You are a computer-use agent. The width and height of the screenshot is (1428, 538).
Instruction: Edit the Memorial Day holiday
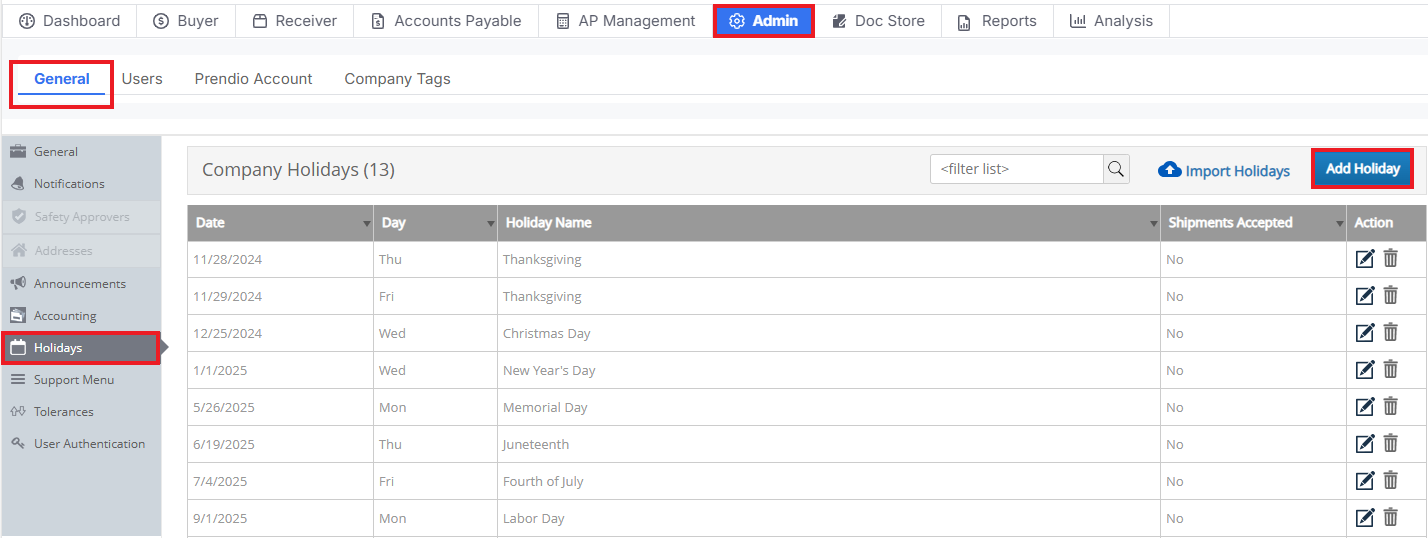pos(1365,407)
